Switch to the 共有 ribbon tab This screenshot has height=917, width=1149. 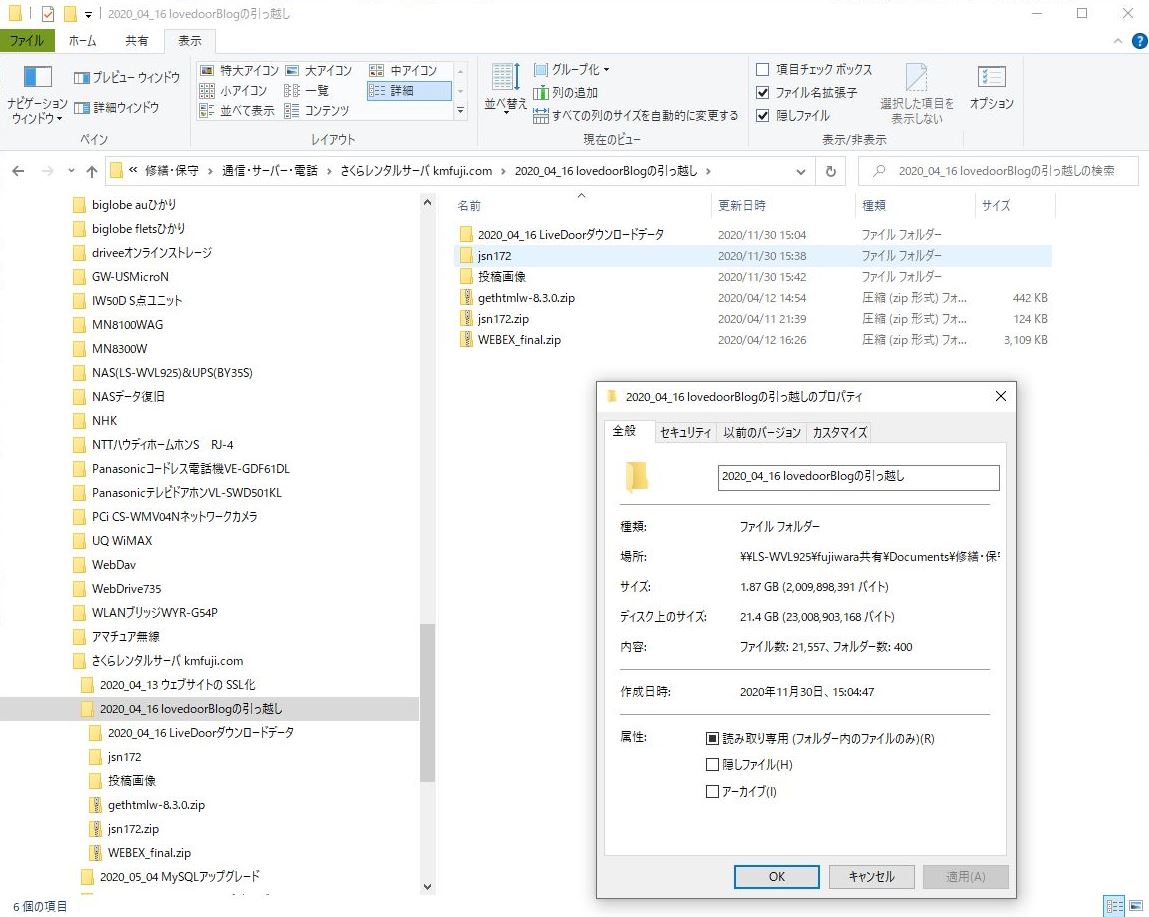tap(136, 40)
